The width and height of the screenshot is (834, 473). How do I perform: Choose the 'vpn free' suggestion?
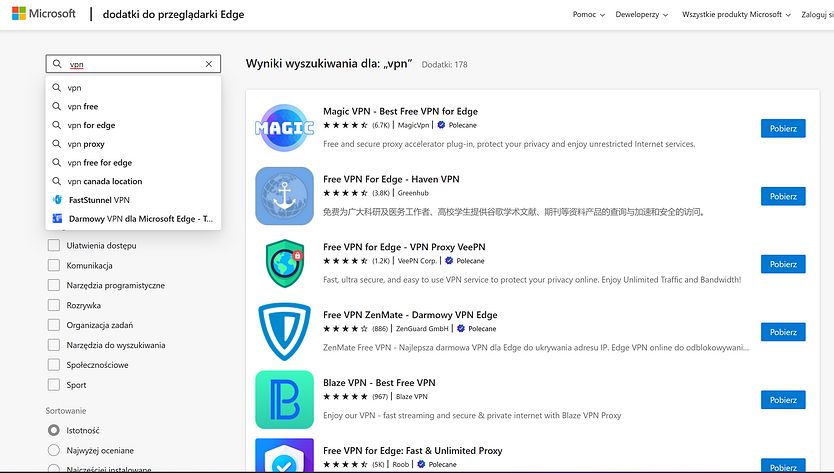[133, 106]
